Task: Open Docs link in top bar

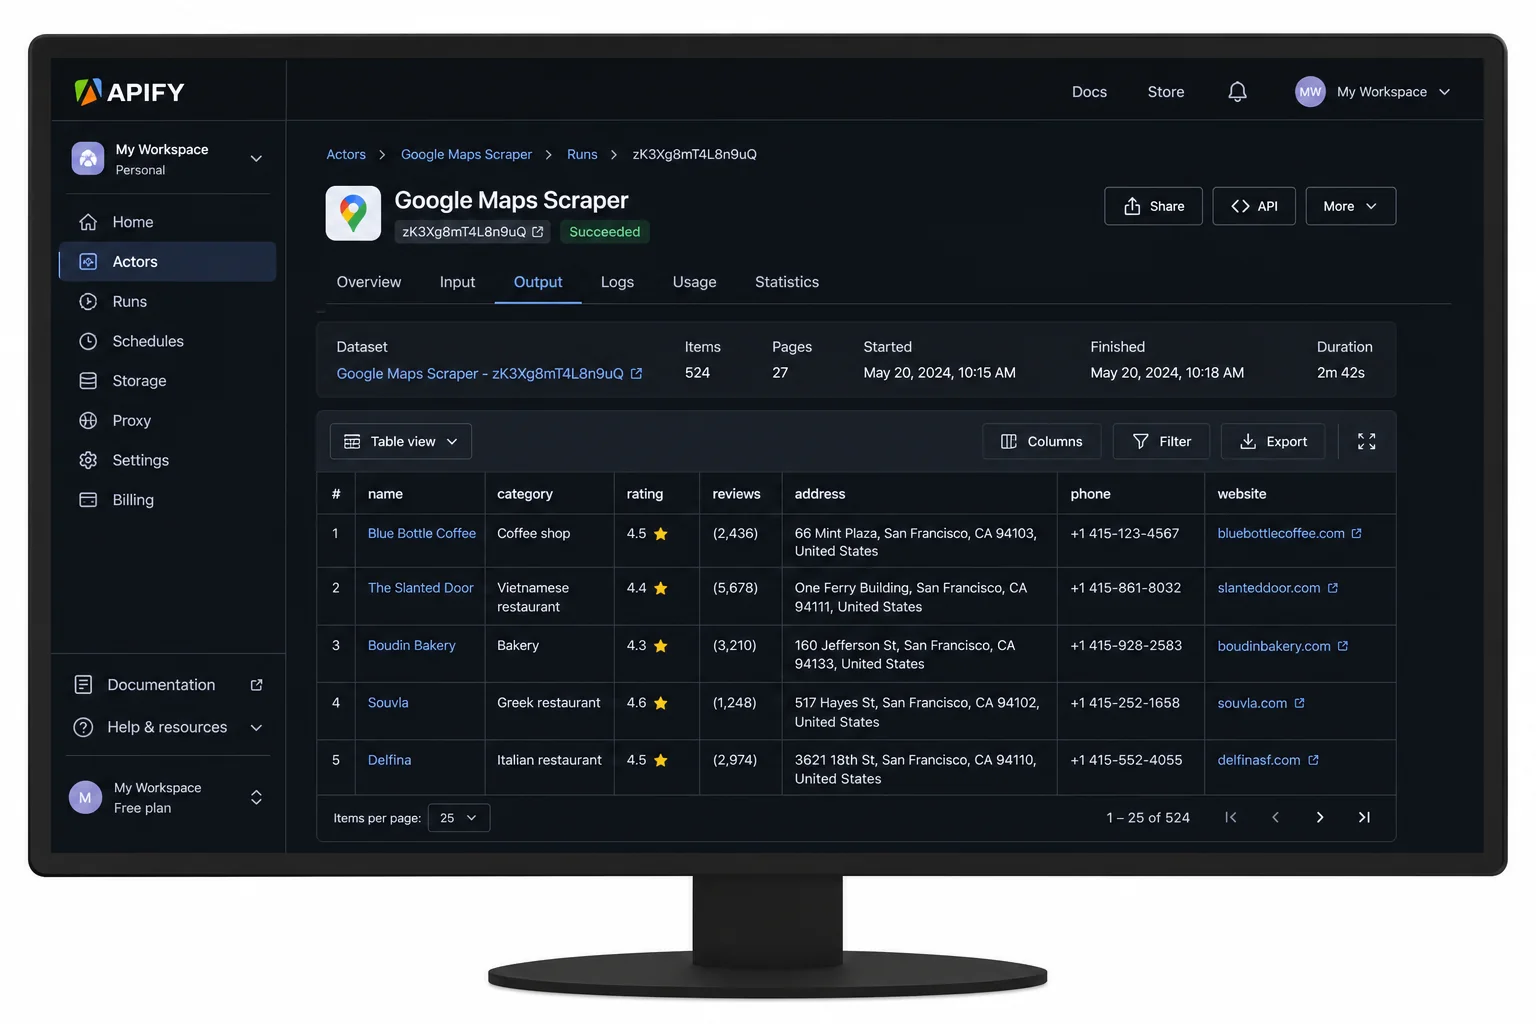Action: point(1089,92)
